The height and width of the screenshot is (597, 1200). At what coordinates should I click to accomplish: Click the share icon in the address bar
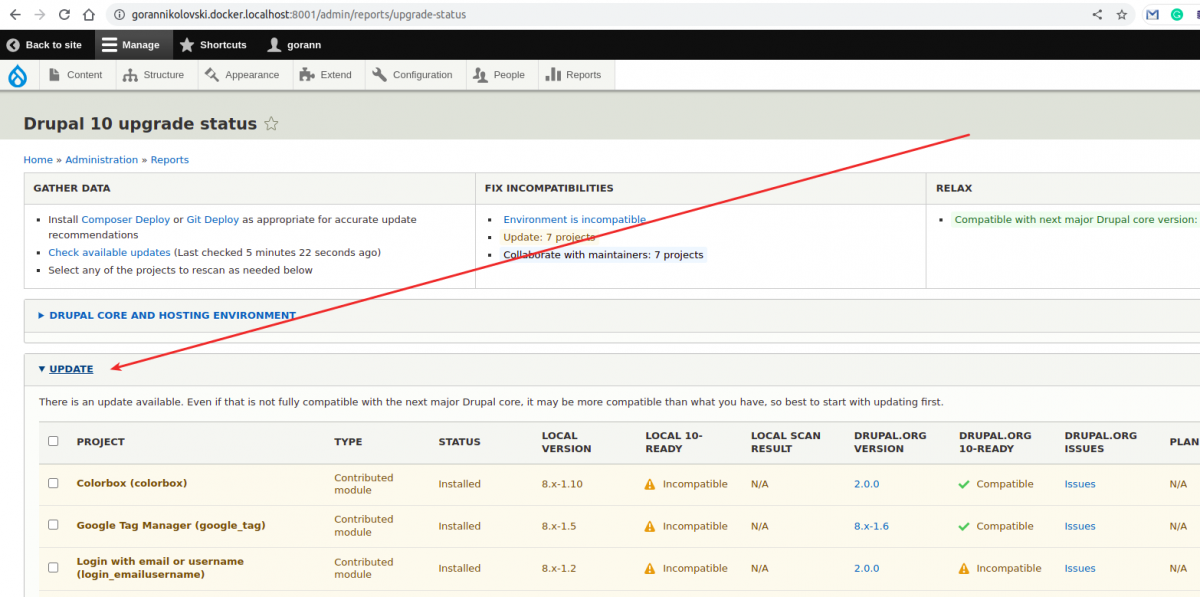point(1097,15)
